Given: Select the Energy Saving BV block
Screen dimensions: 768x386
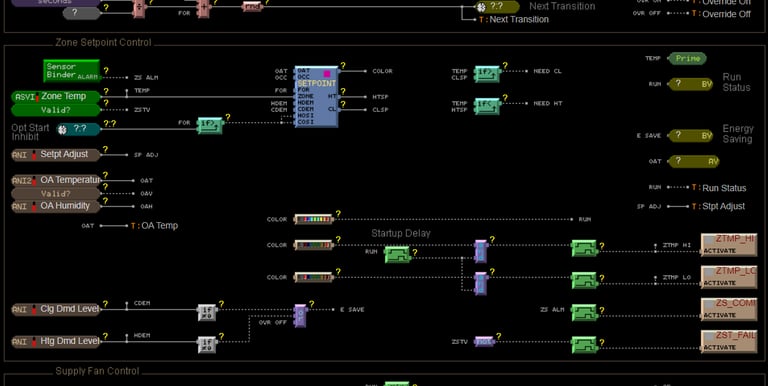Looking at the screenshot, I should pos(691,136).
